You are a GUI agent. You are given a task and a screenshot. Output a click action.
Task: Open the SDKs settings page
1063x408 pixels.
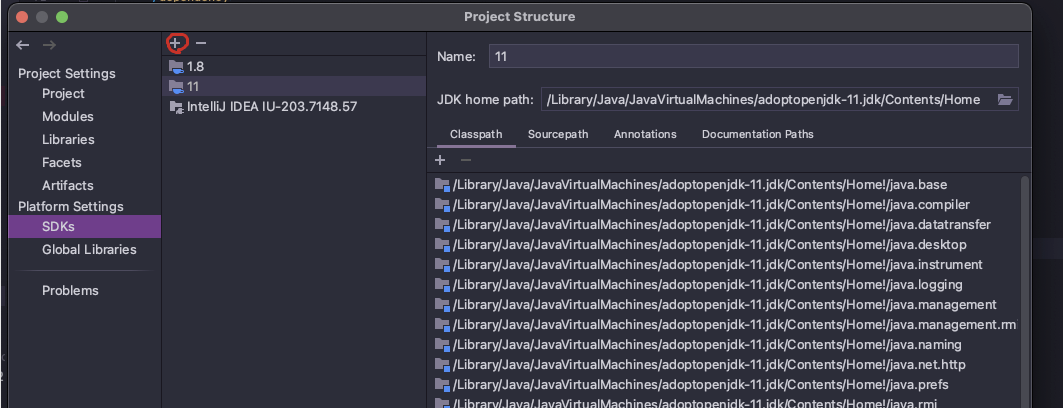(x=85, y=226)
